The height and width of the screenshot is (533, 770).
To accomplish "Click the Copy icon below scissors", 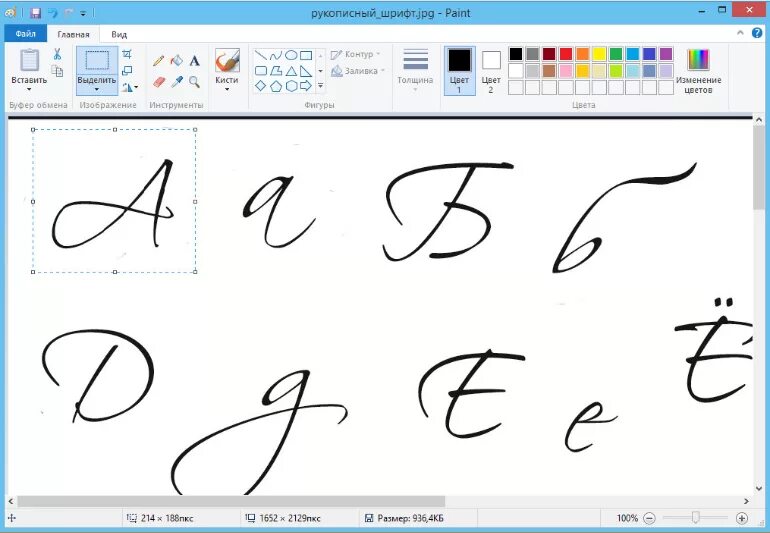I will (x=57, y=71).
